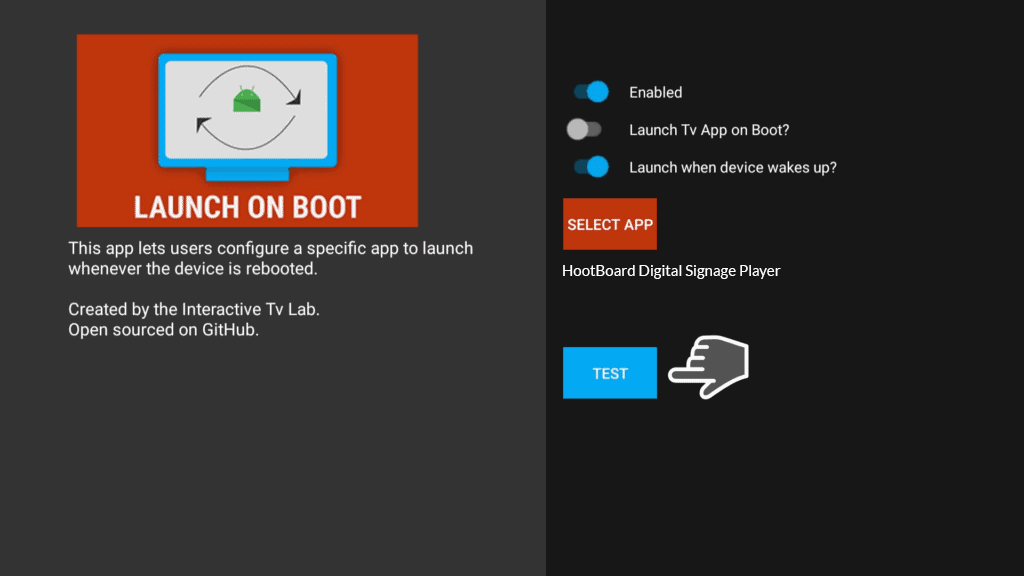Click the green Android robot icon

coord(245,99)
